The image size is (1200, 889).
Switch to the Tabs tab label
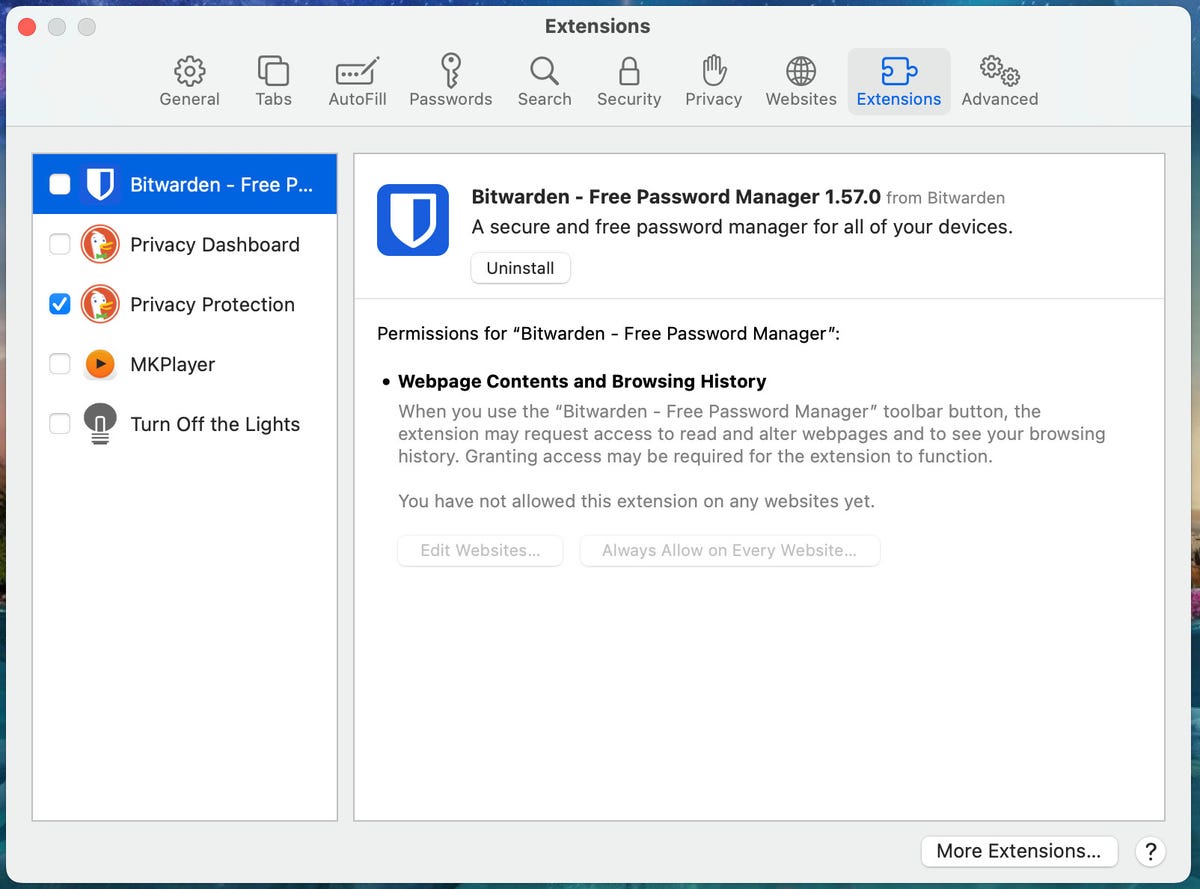click(x=273, y=99)
